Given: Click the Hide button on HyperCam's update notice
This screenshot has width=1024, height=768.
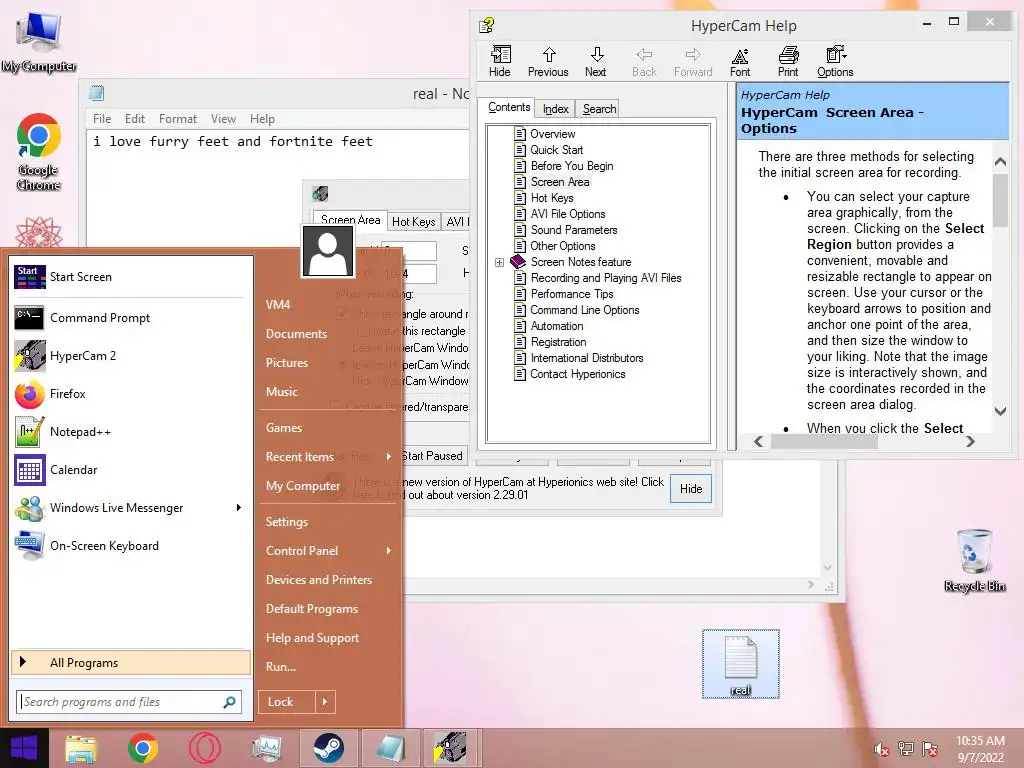Looking at the screenshot, I should 691,489.
